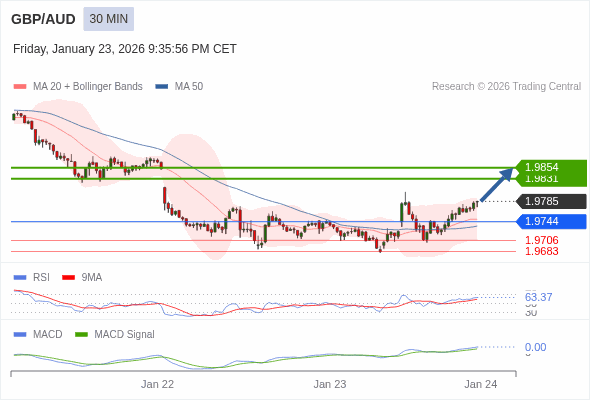Click the GBP/AUD pair title
590x400 pixels.
(43, 19)
